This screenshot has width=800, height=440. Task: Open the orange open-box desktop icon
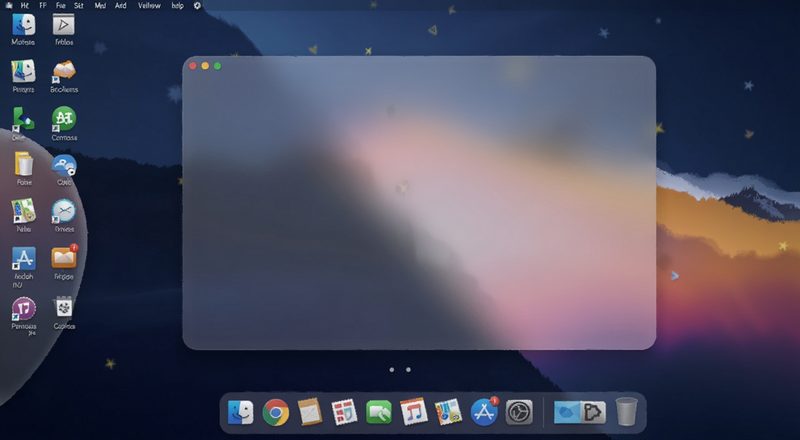(64, 71)
